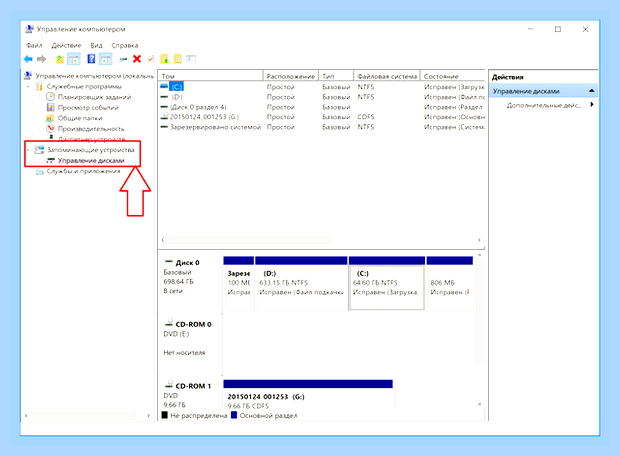Open the Справка menu
Image resolution: width=620 pixels, height=456 pixels.
tap(125, 45)
